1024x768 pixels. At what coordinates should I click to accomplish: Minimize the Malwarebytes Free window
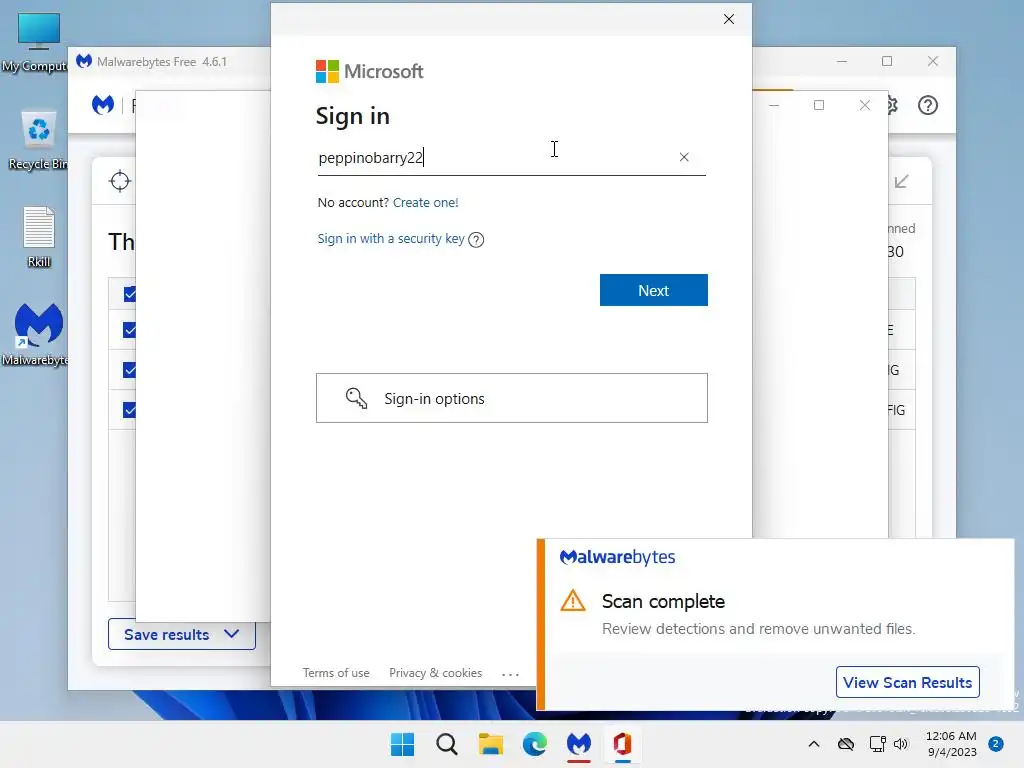pos(842,61)
